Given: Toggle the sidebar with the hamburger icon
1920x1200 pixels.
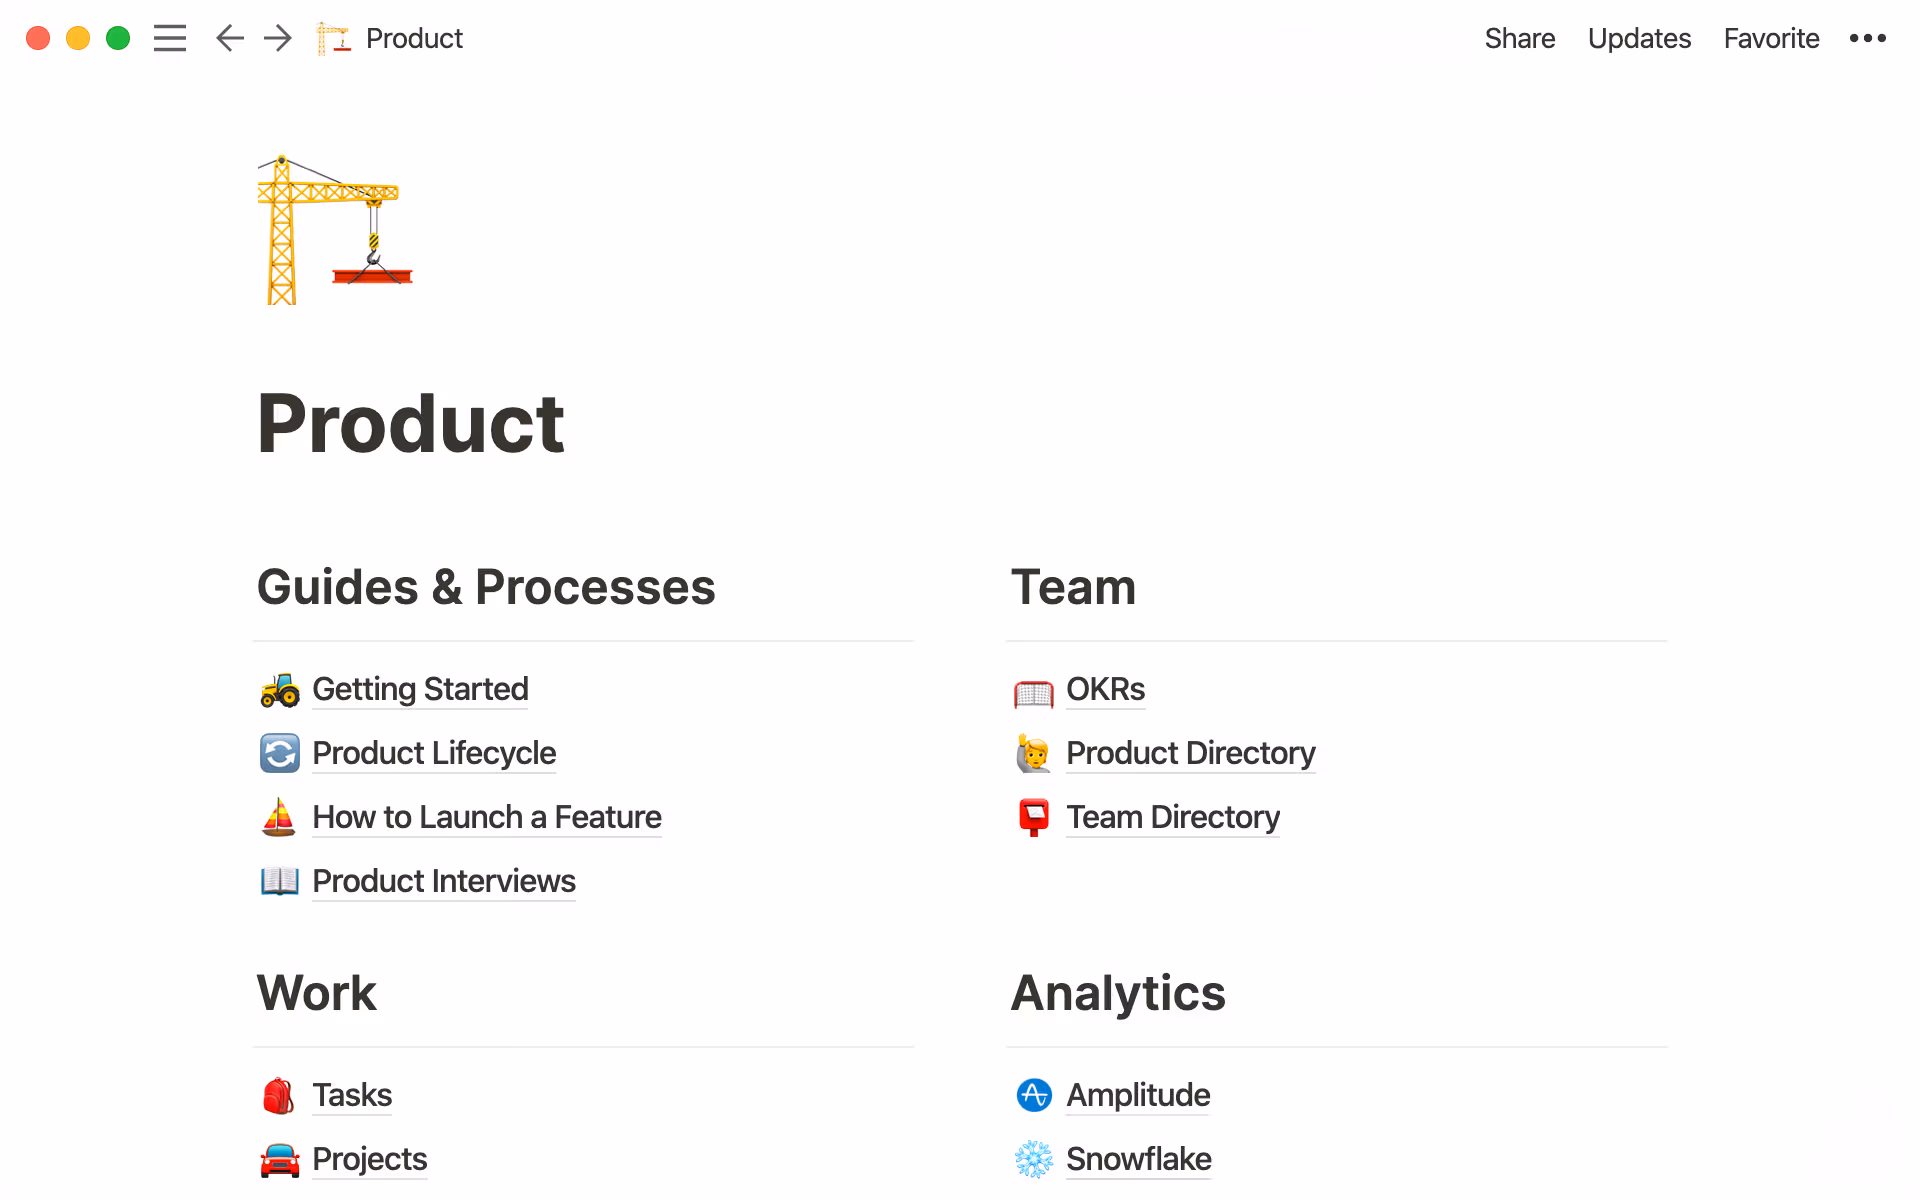Looking at the screenshot, I should [x=170, y=38].
